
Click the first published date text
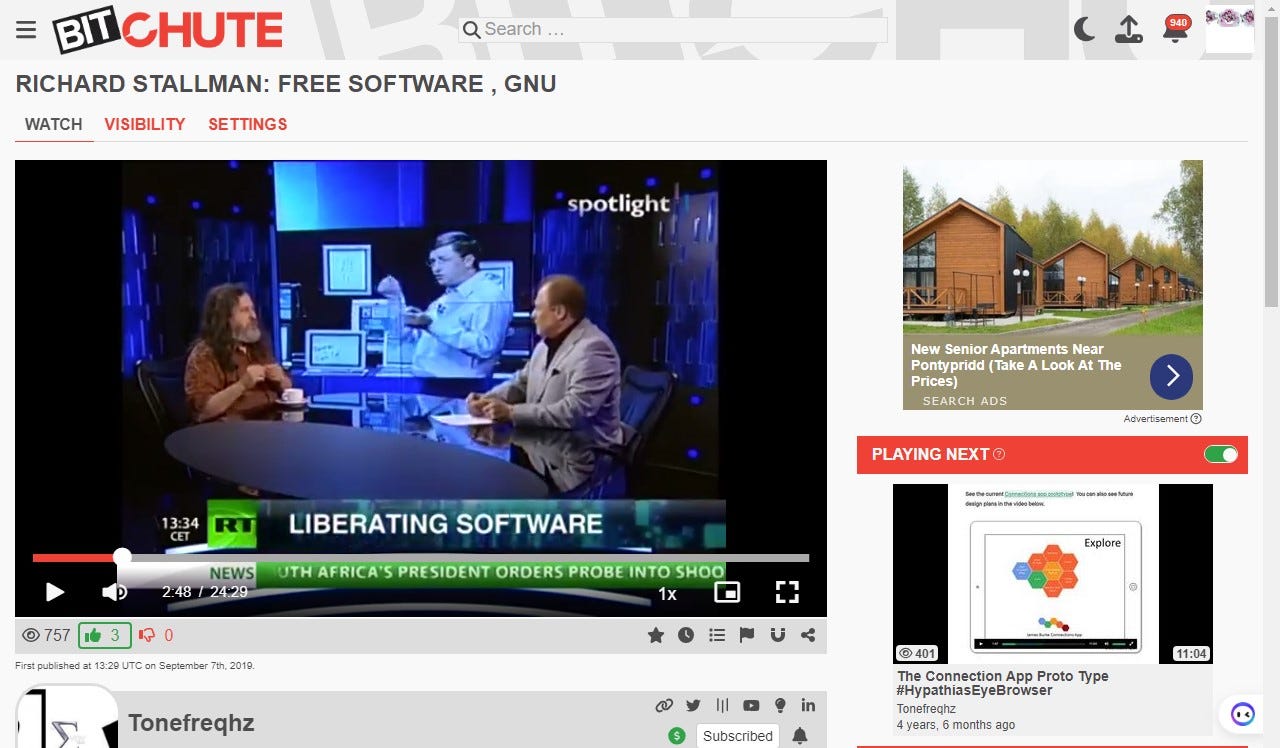tap(135, 666)
